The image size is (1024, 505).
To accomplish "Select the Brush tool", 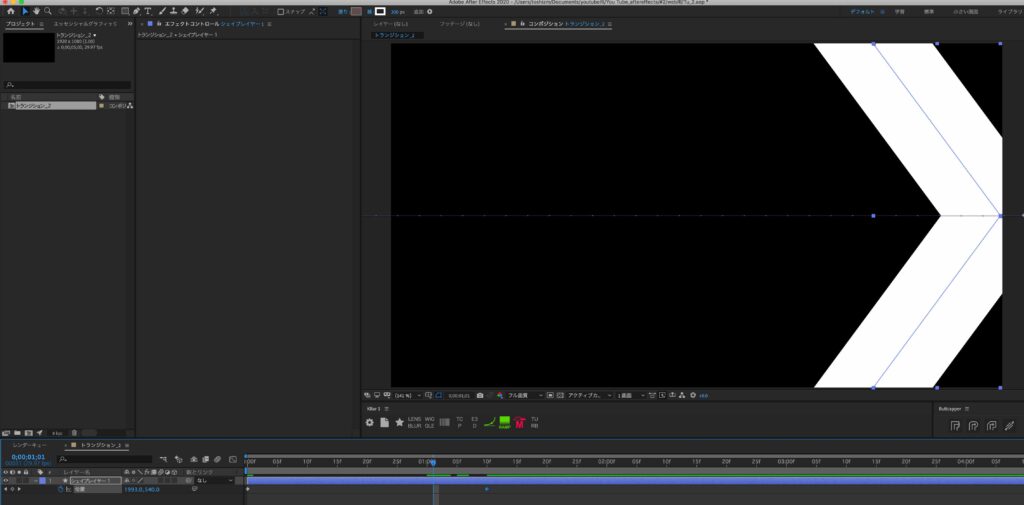I will point(163,11).
